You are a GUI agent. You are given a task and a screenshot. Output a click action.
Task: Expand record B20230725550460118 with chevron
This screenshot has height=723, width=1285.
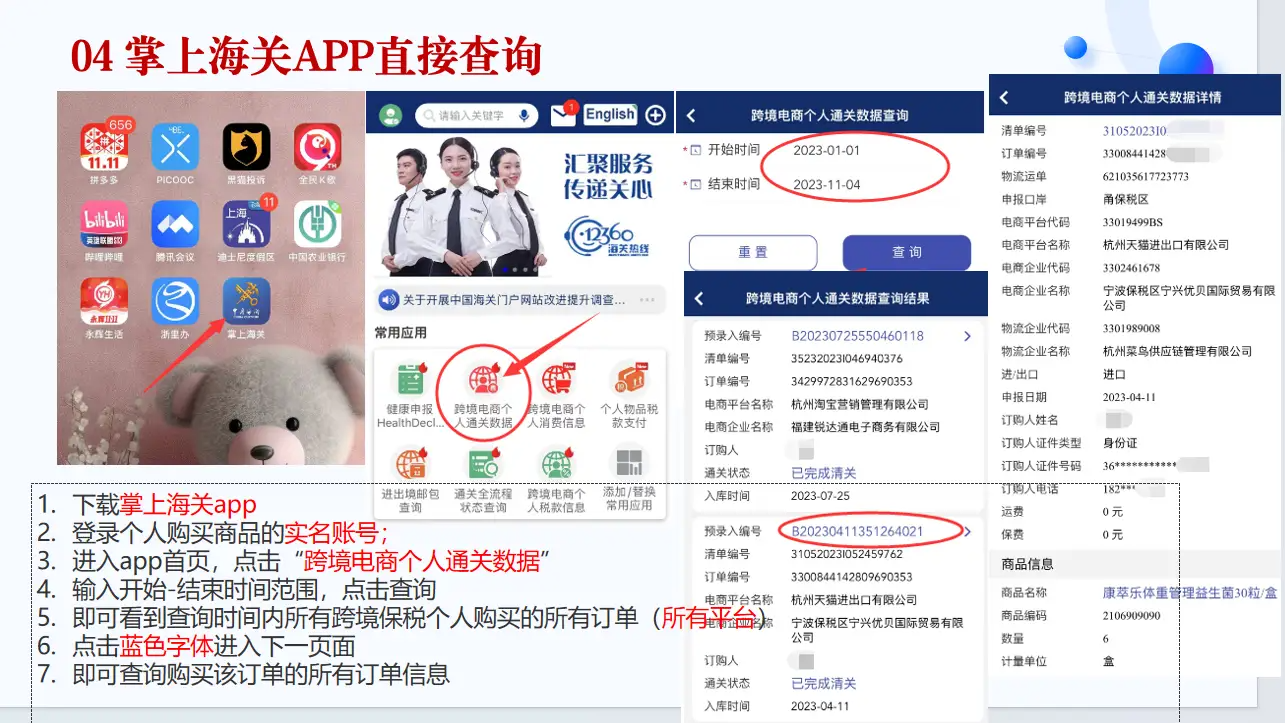coord(967,336)
